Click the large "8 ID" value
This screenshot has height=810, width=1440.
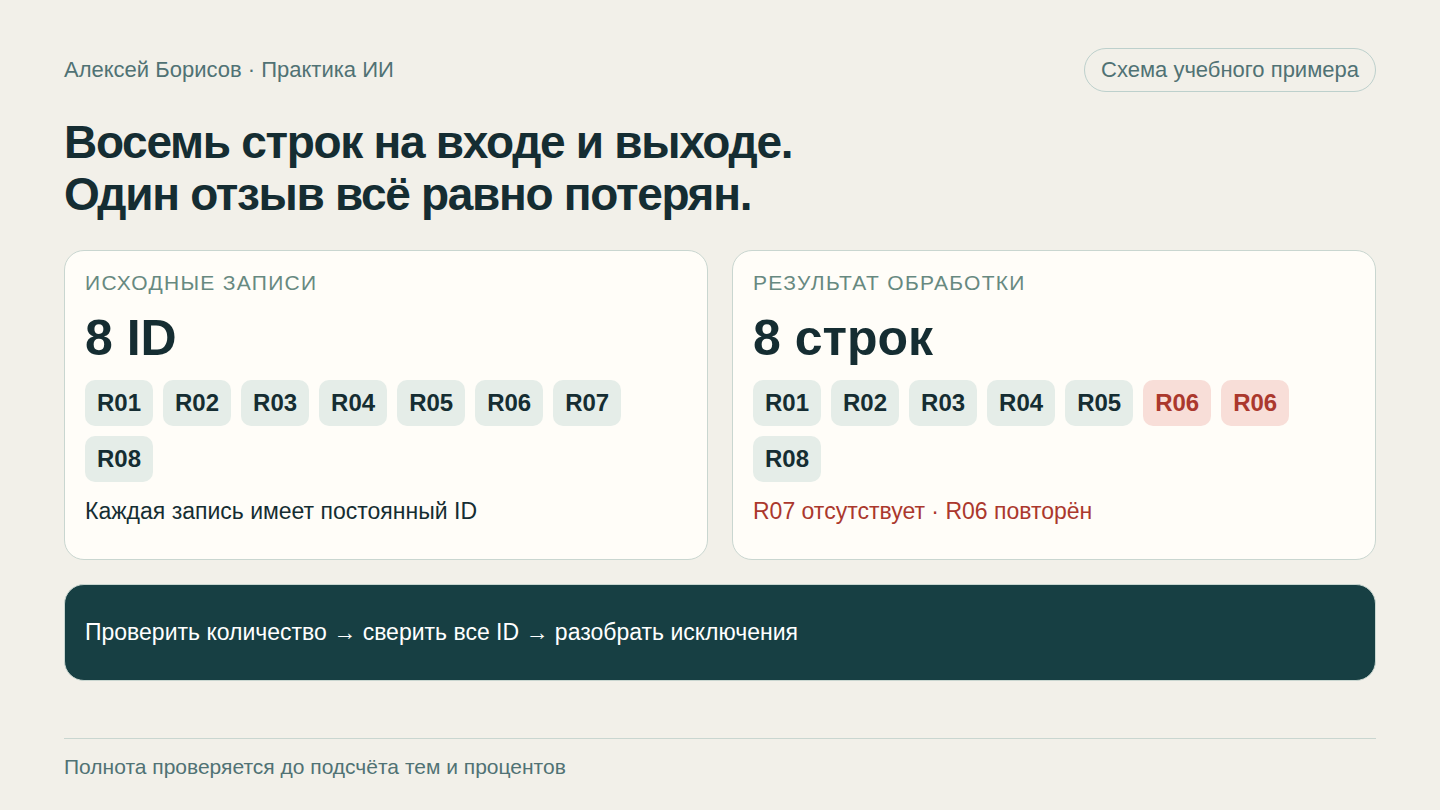tap(131, 337)
